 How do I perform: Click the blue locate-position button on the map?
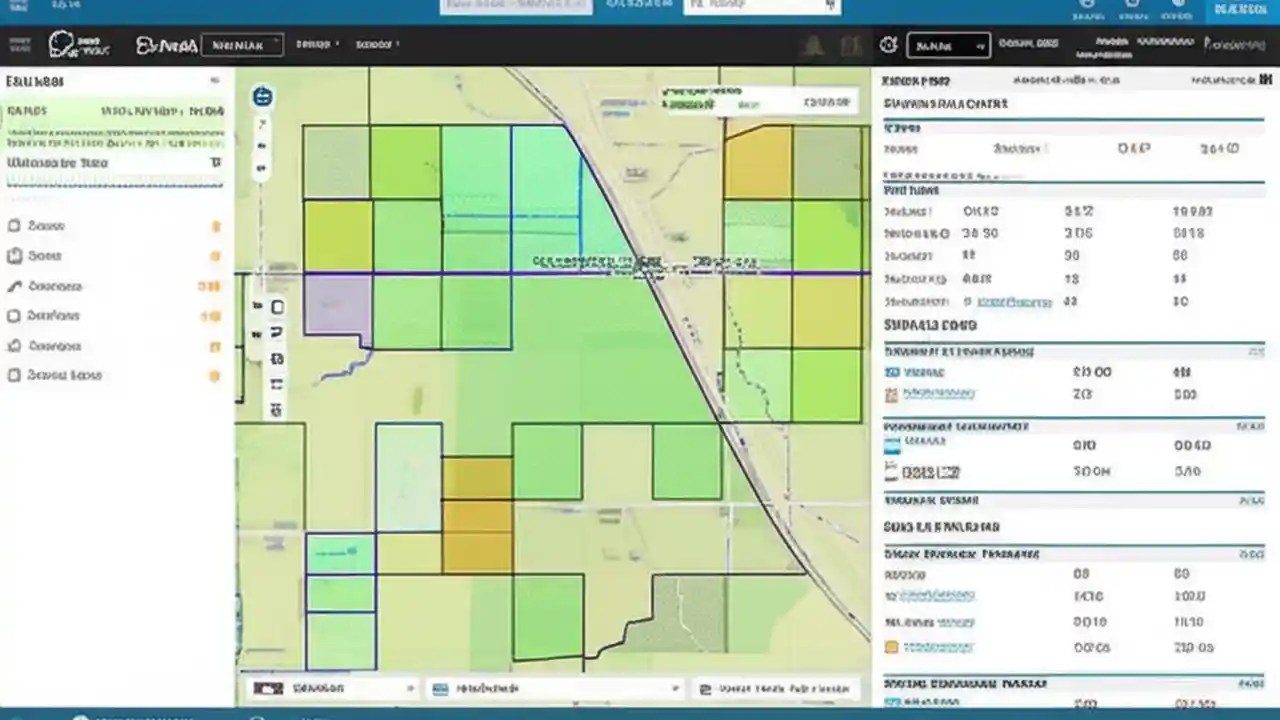pyautogui.click(x=262, y=96)
